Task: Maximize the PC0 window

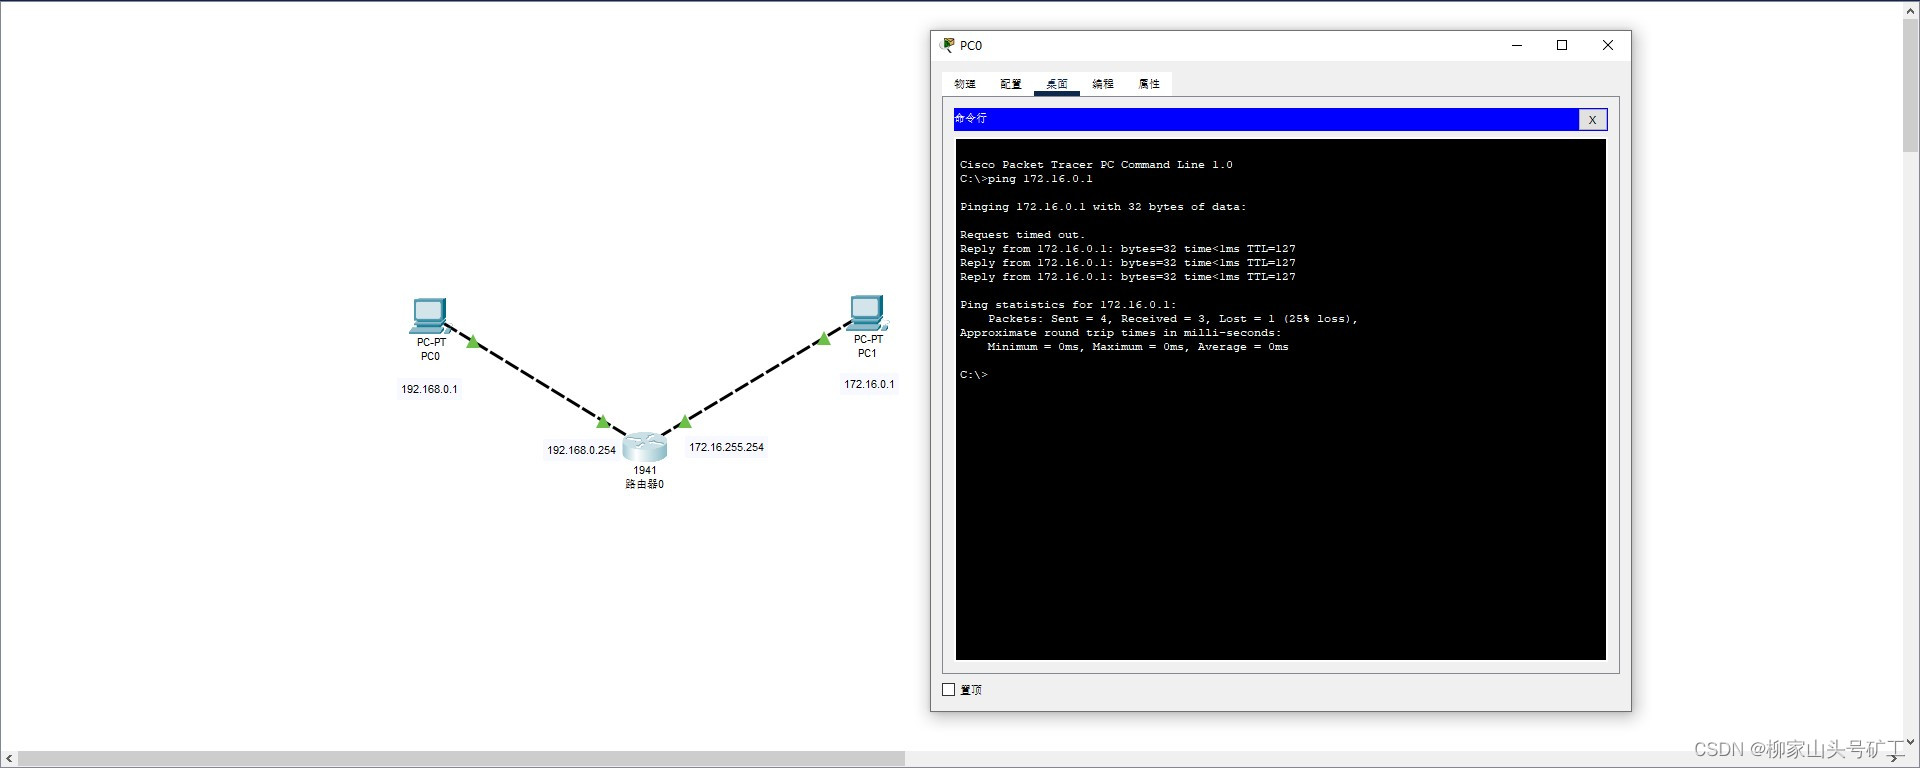Action: (1562, 45)
